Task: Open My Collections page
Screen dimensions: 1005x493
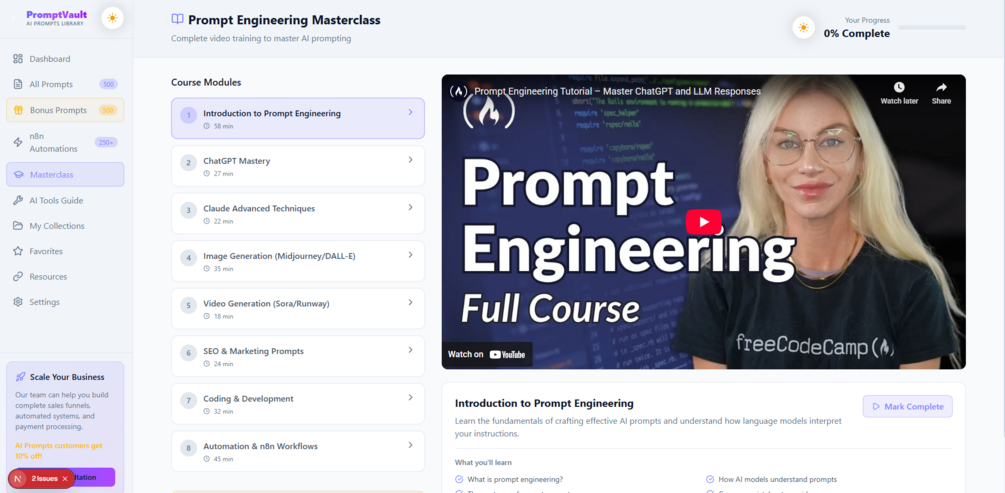Action: [x=65, y=226]
